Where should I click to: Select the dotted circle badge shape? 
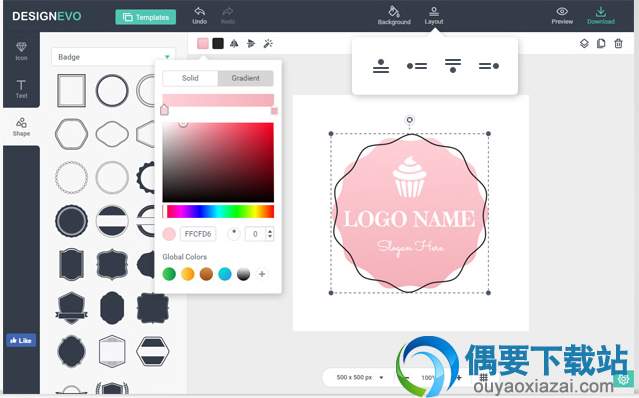coord(71,177)
